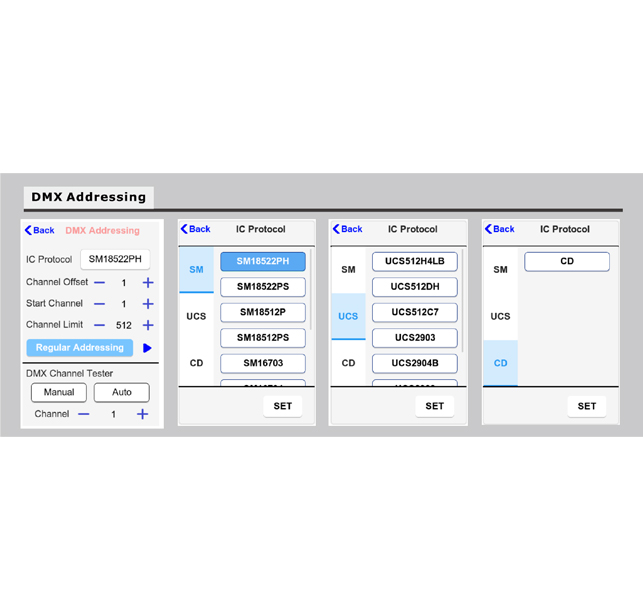Go Back from DMX Addressing panel
This screenshot has width=643, height=600.
click(x=40, y=230)
